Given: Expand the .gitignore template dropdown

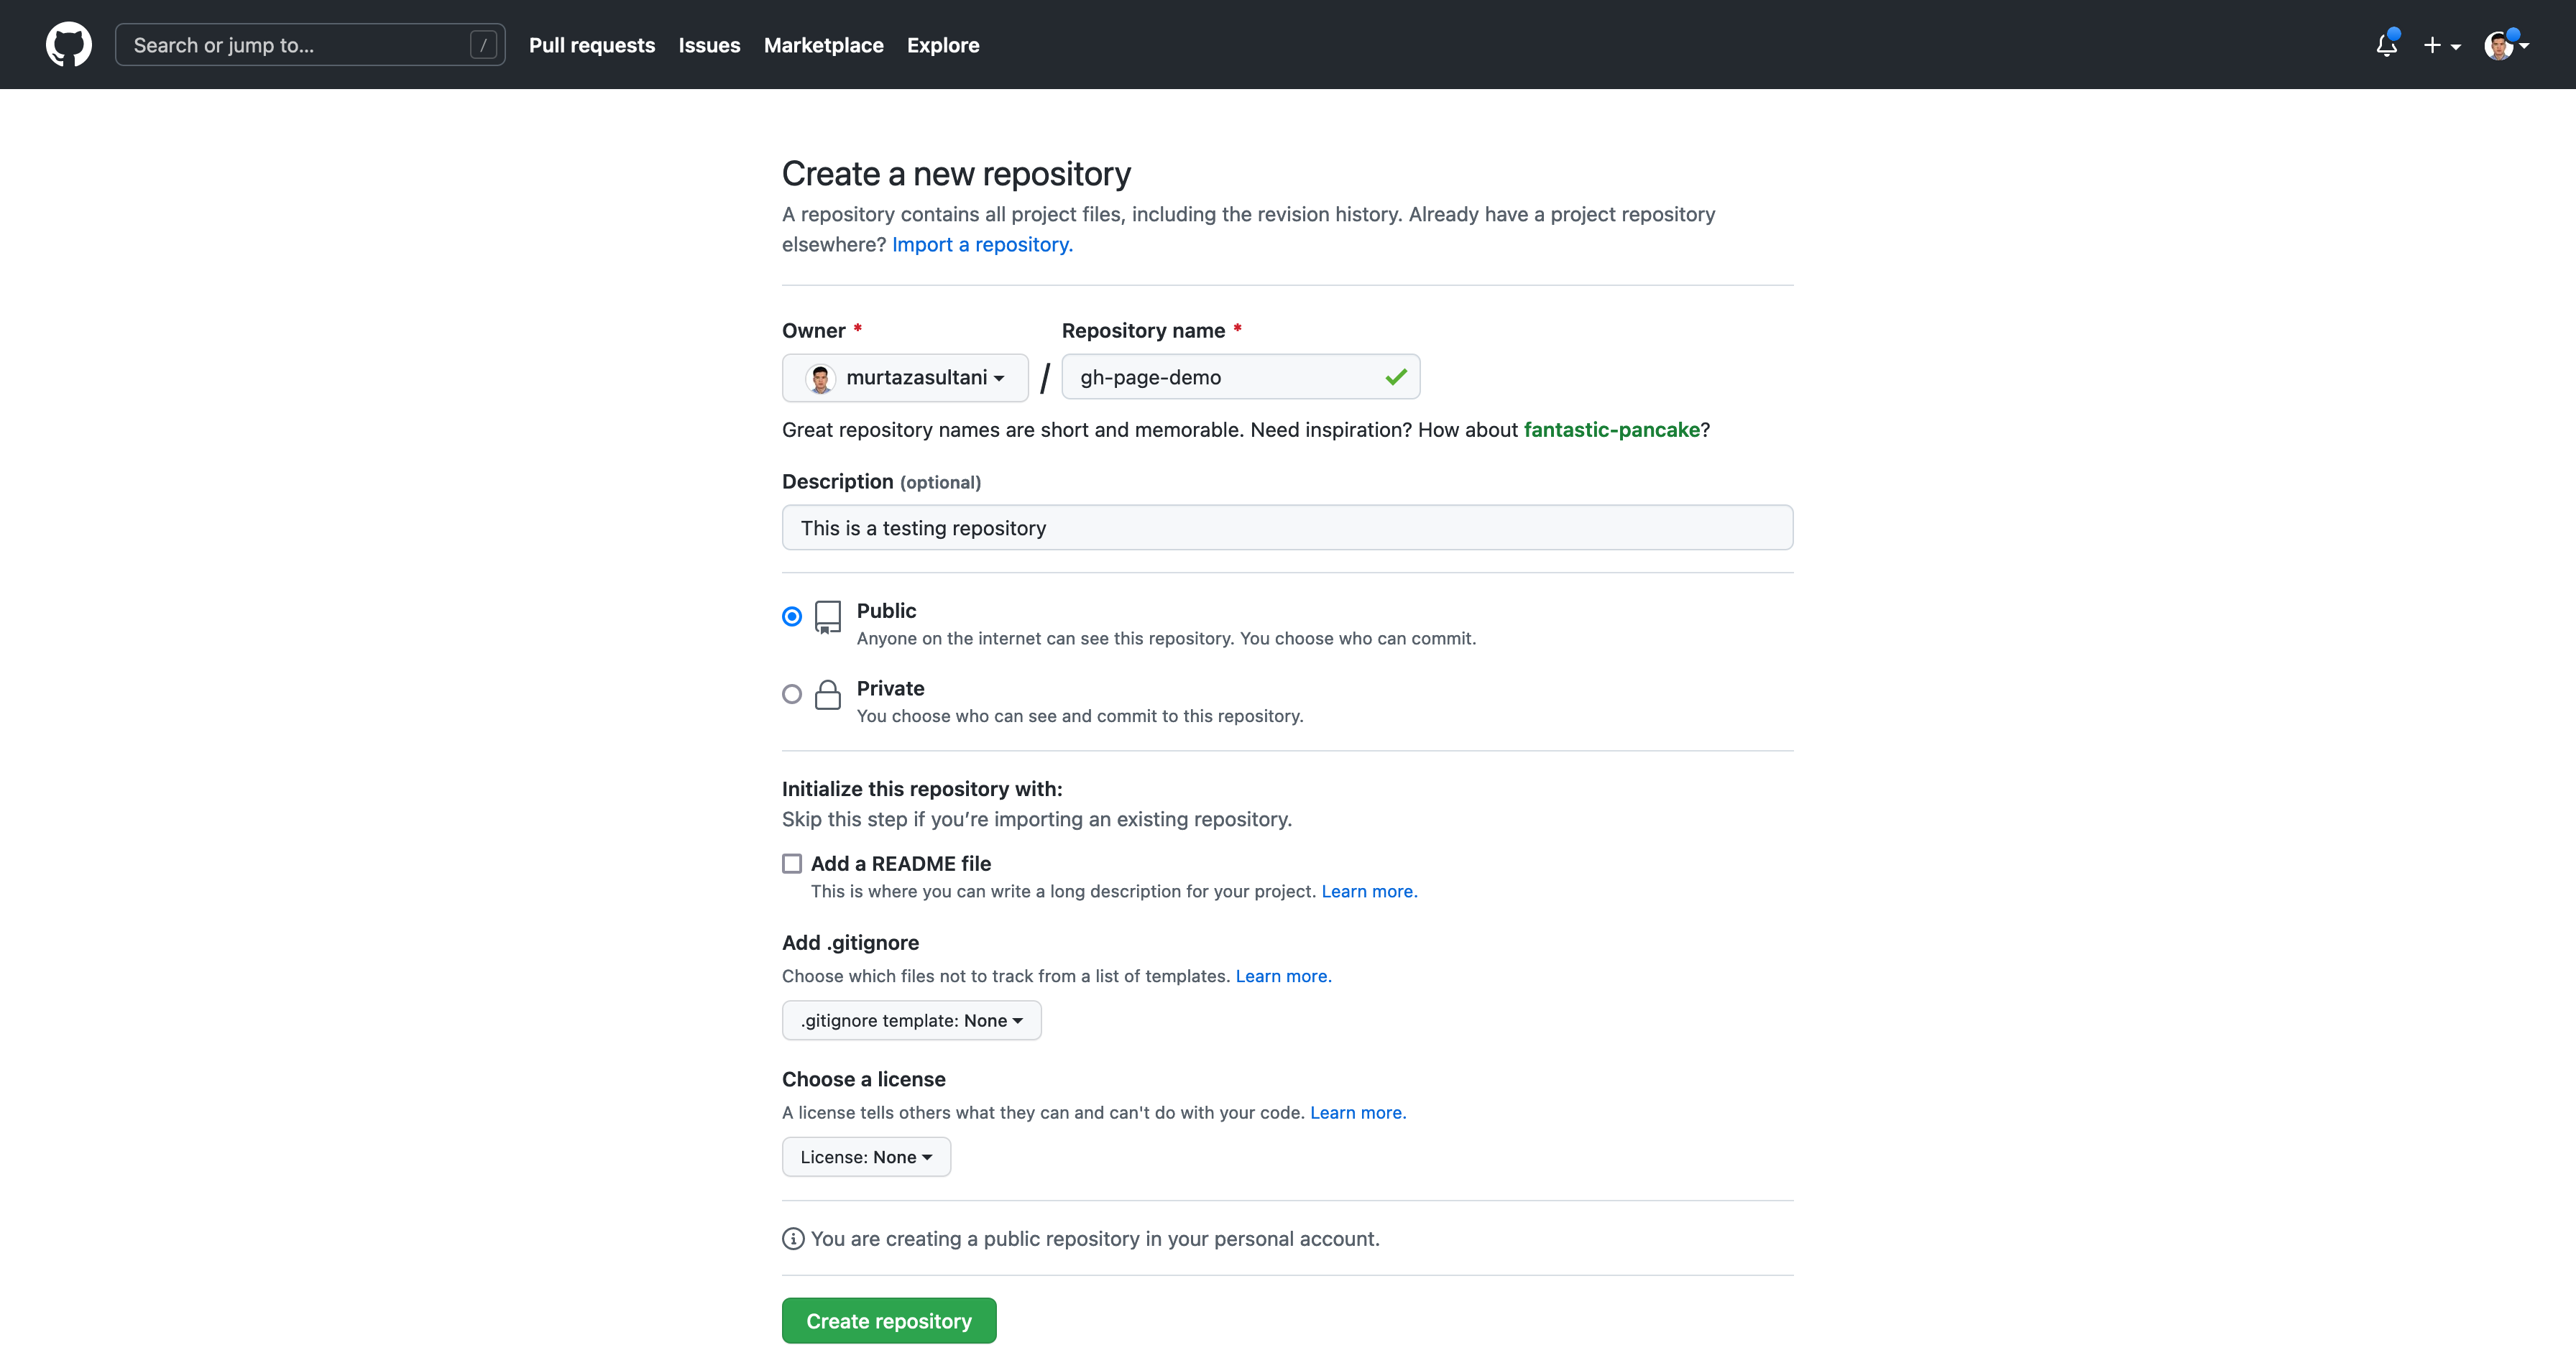Looking at the screenshot, I should tap(911, 1021).
